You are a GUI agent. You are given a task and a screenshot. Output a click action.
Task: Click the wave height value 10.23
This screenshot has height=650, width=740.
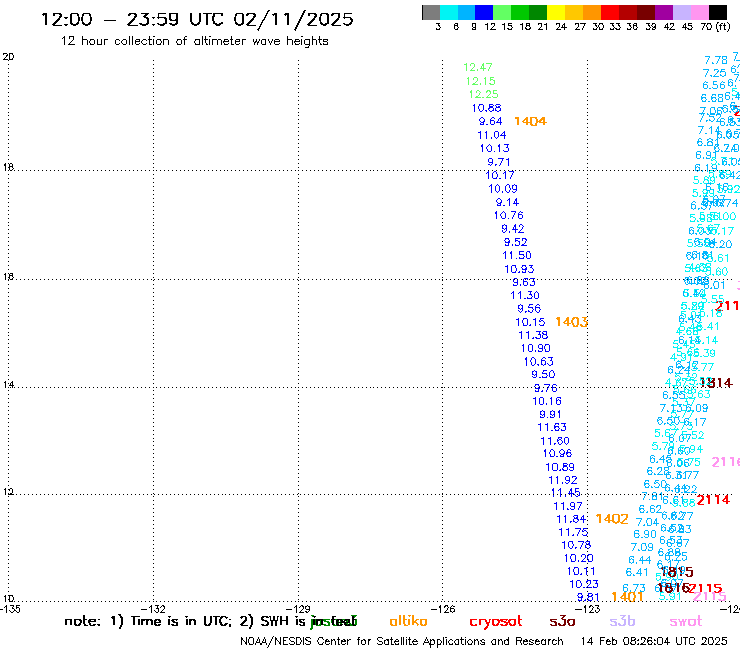click(584, 584)
